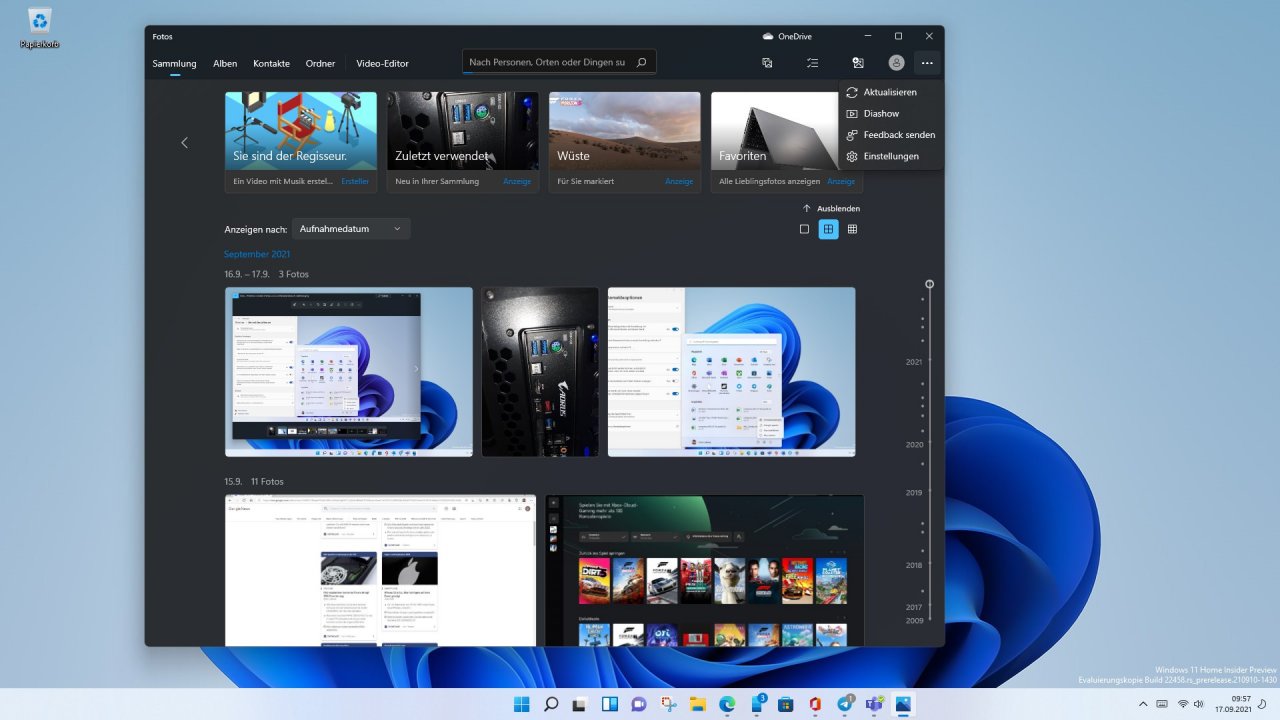This screenshot has height=720, width=1280.
Task: Launch the Snipping Tool from the taskbar
Action: pos(668,704)
